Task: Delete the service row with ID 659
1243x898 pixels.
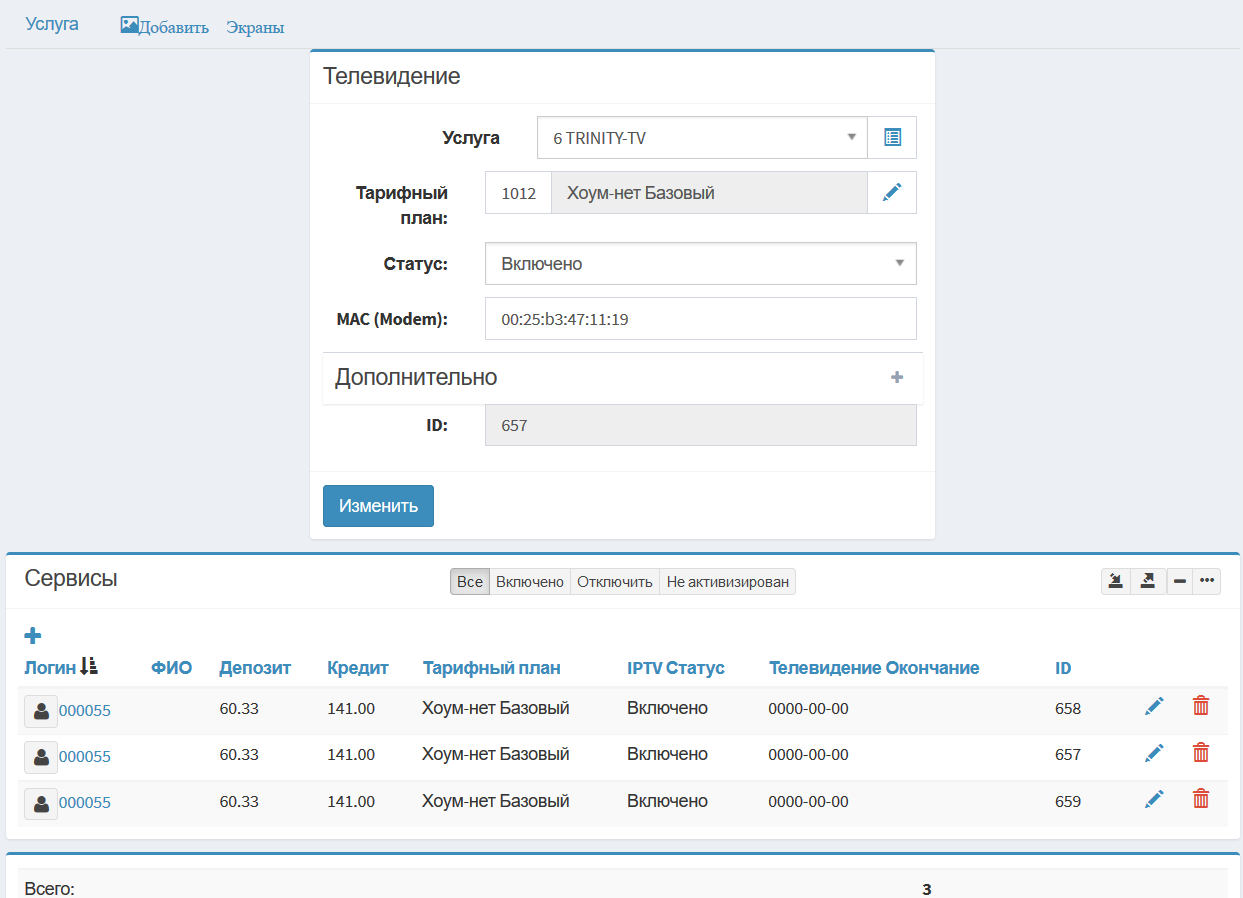Action: click(1201, 799)
